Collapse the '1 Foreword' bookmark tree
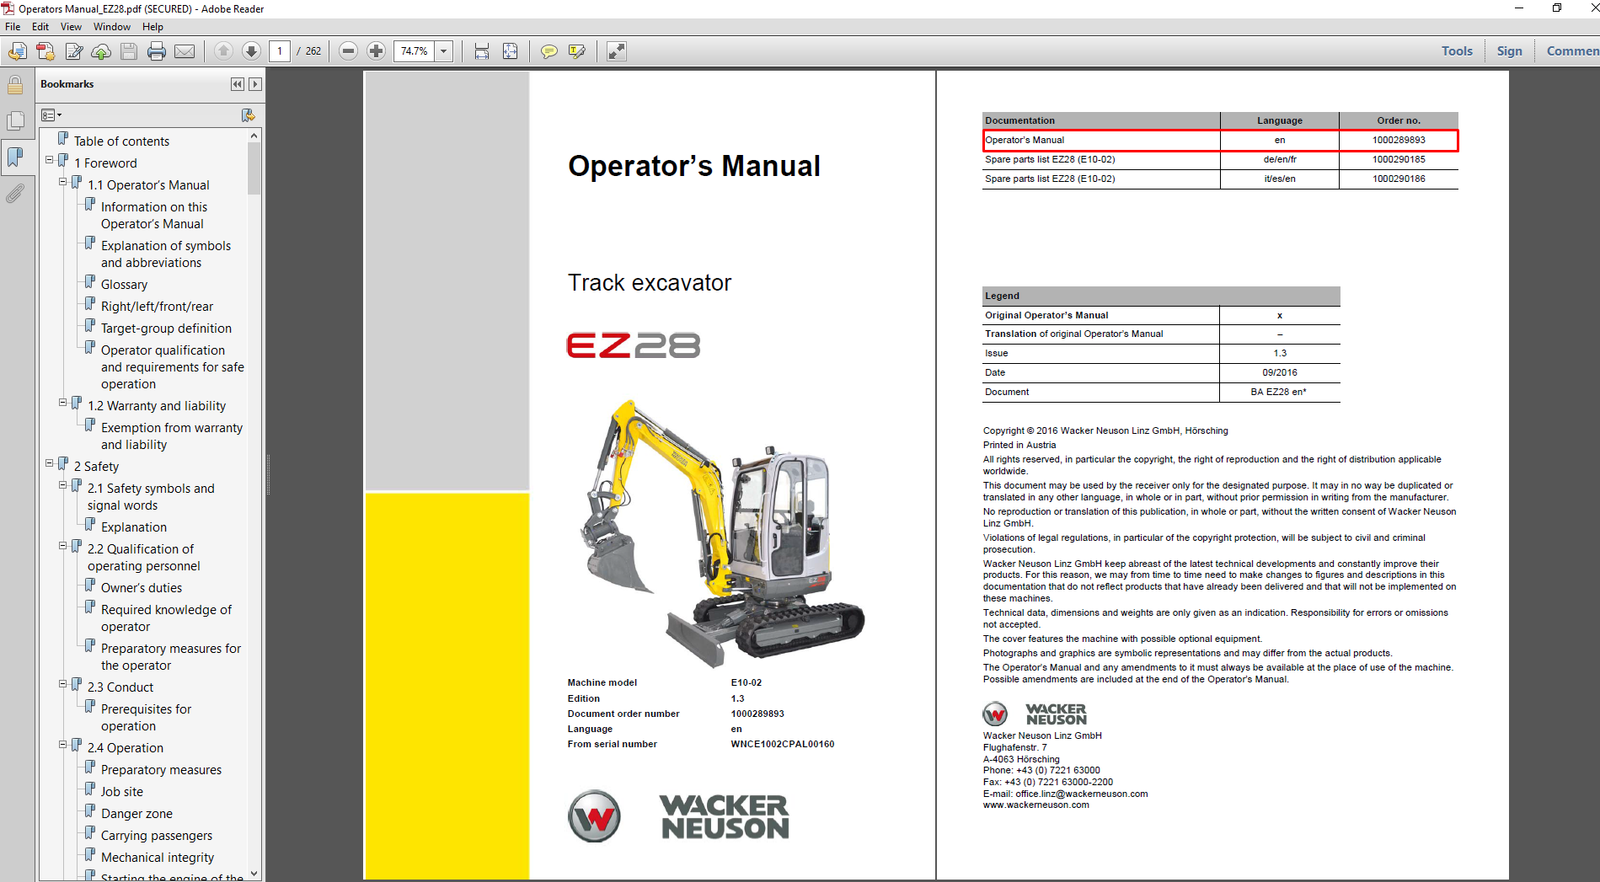Screen dimensions: 1600x882 point(49,160)
